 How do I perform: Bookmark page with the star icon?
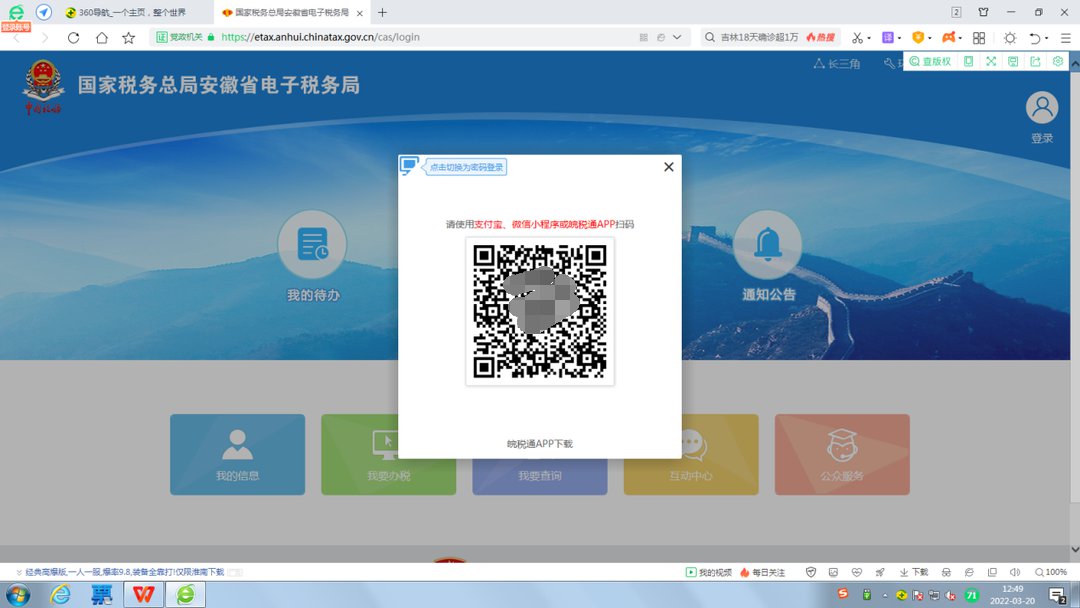(x=128, y=37)
